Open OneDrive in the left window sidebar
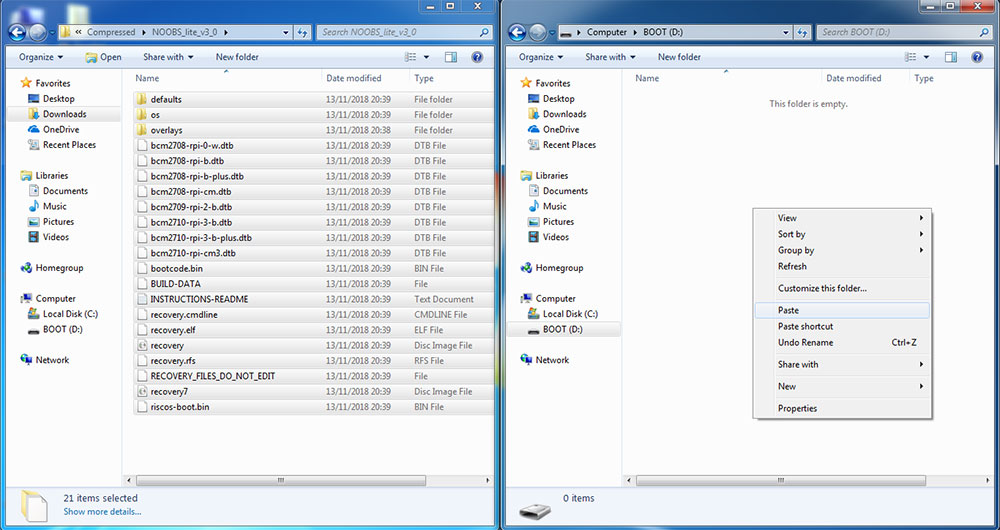 point(60,129)
